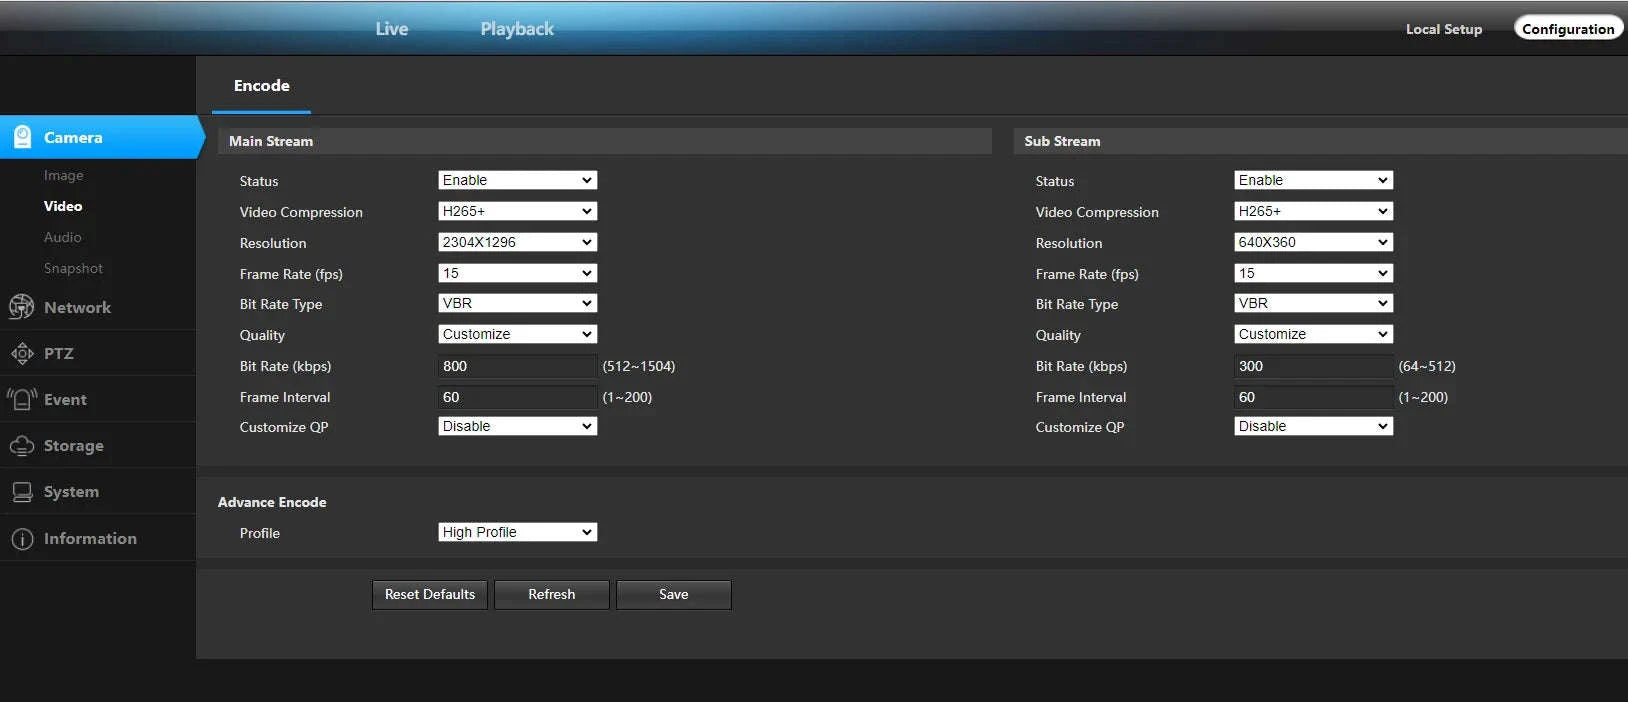Expand Sub Stream Bit Rate Type dropdown
The height and width of the screenshot is (702, 1628).
pyautogui.click(x=1313, y=303)
